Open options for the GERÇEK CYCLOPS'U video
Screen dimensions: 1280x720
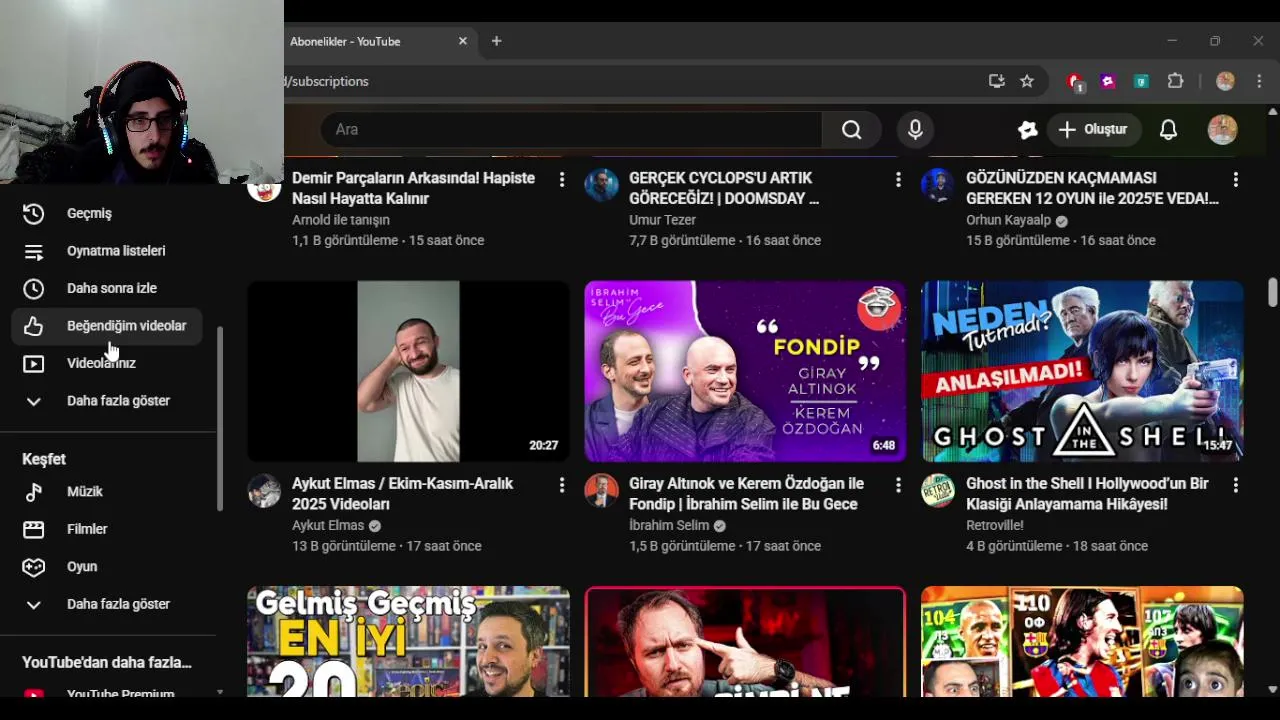pyautogui.click(x=898, y=179)
